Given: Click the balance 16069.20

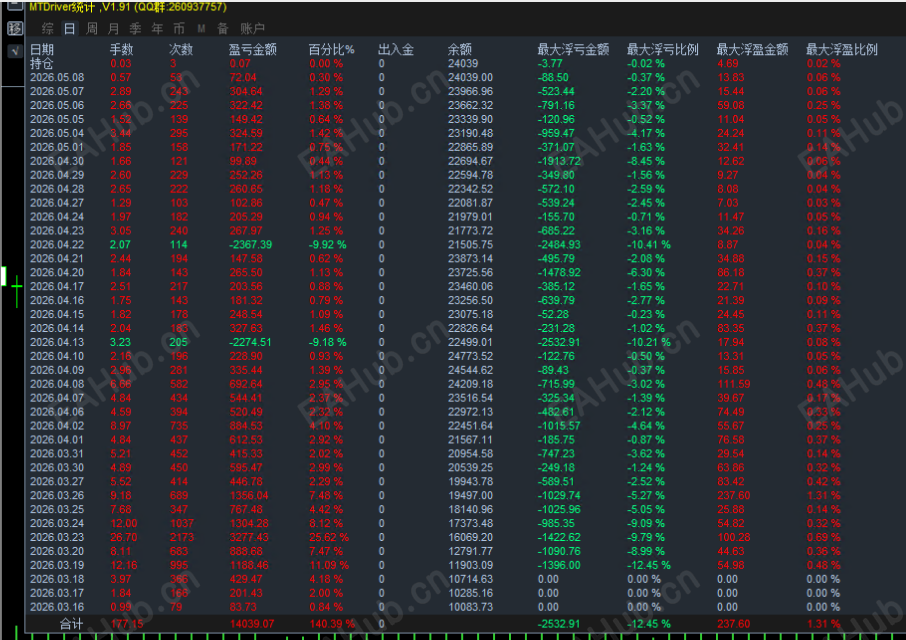Looking at the screenshot, I should 470,537.
